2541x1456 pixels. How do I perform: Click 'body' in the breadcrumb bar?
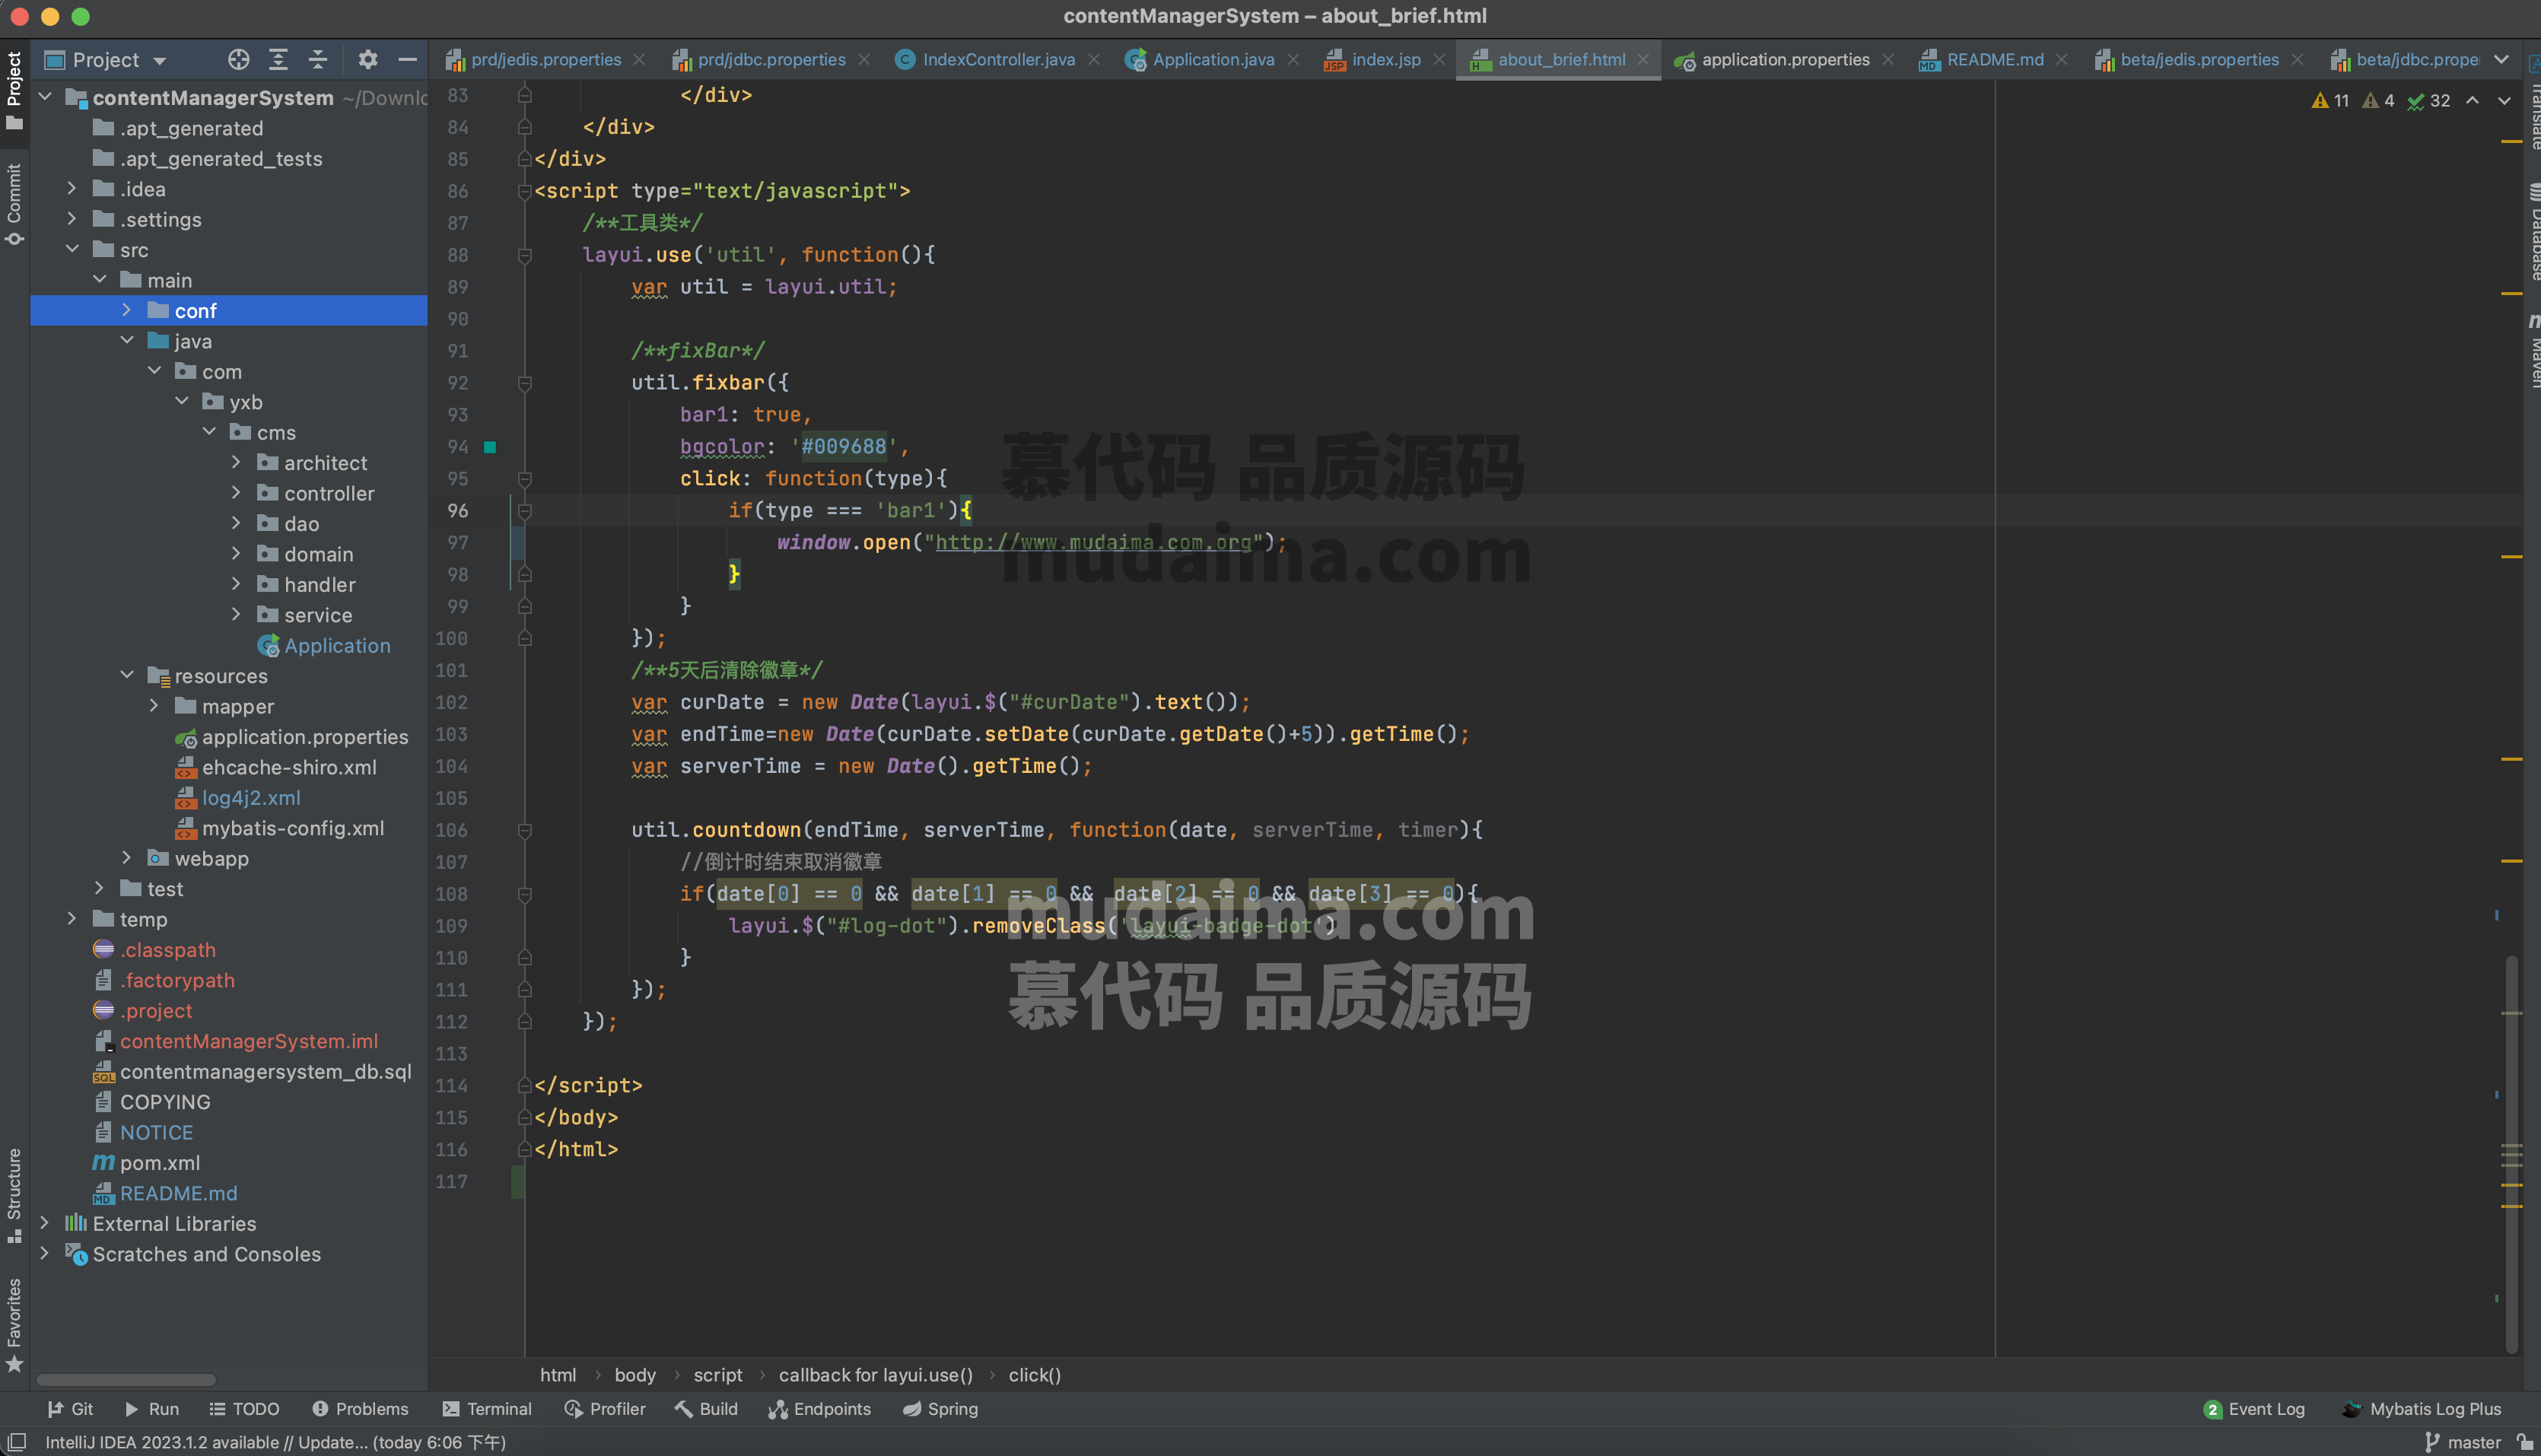point(635,1375)
